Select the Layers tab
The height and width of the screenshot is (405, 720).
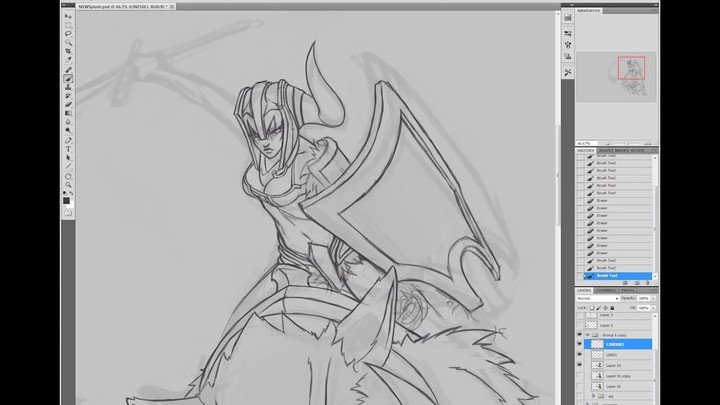[584, 290]
